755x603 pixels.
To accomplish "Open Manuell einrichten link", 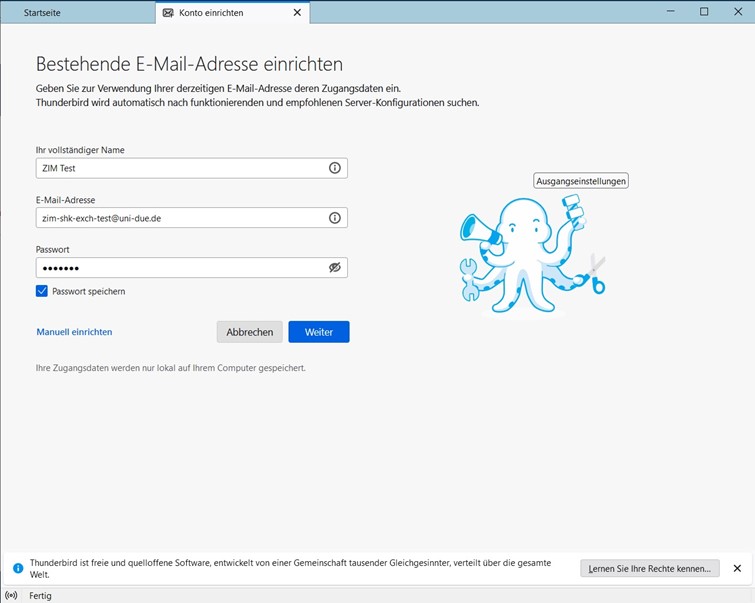I will coord(74,332).
